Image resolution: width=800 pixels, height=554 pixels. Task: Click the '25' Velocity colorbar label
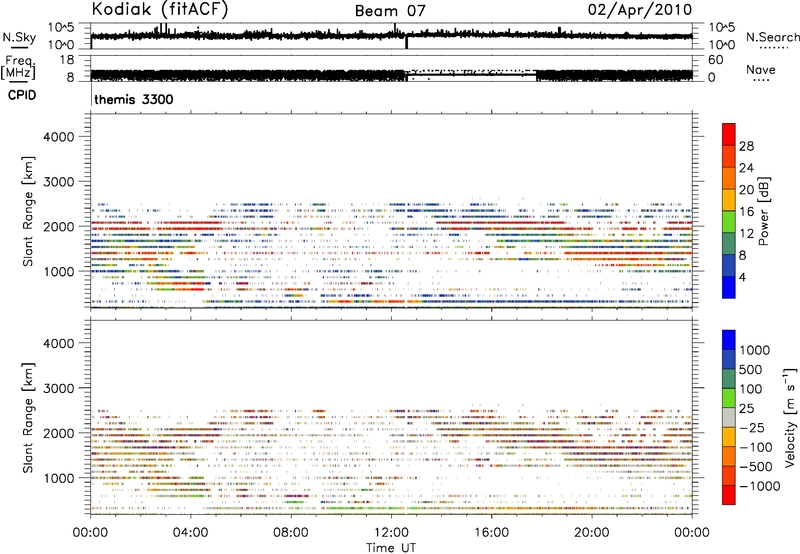point(747,409)
